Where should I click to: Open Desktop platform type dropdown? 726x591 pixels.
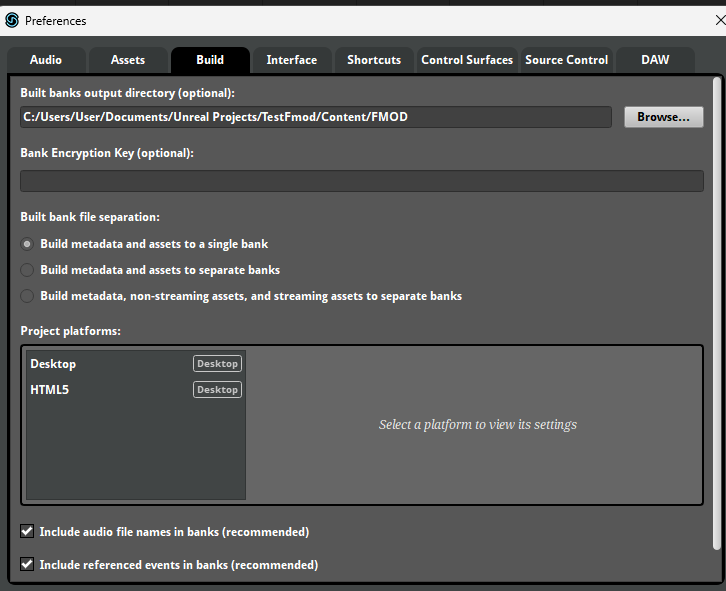point(218,364)
